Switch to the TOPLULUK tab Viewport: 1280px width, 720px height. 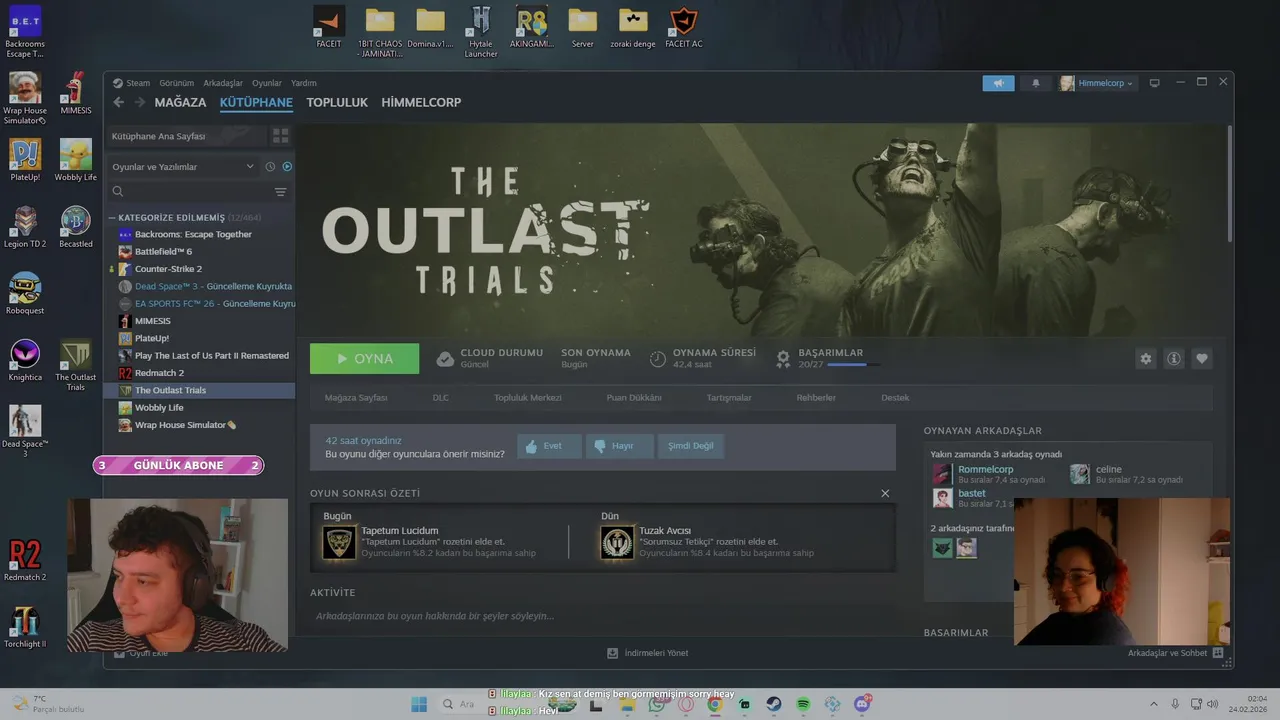[337, 102]
